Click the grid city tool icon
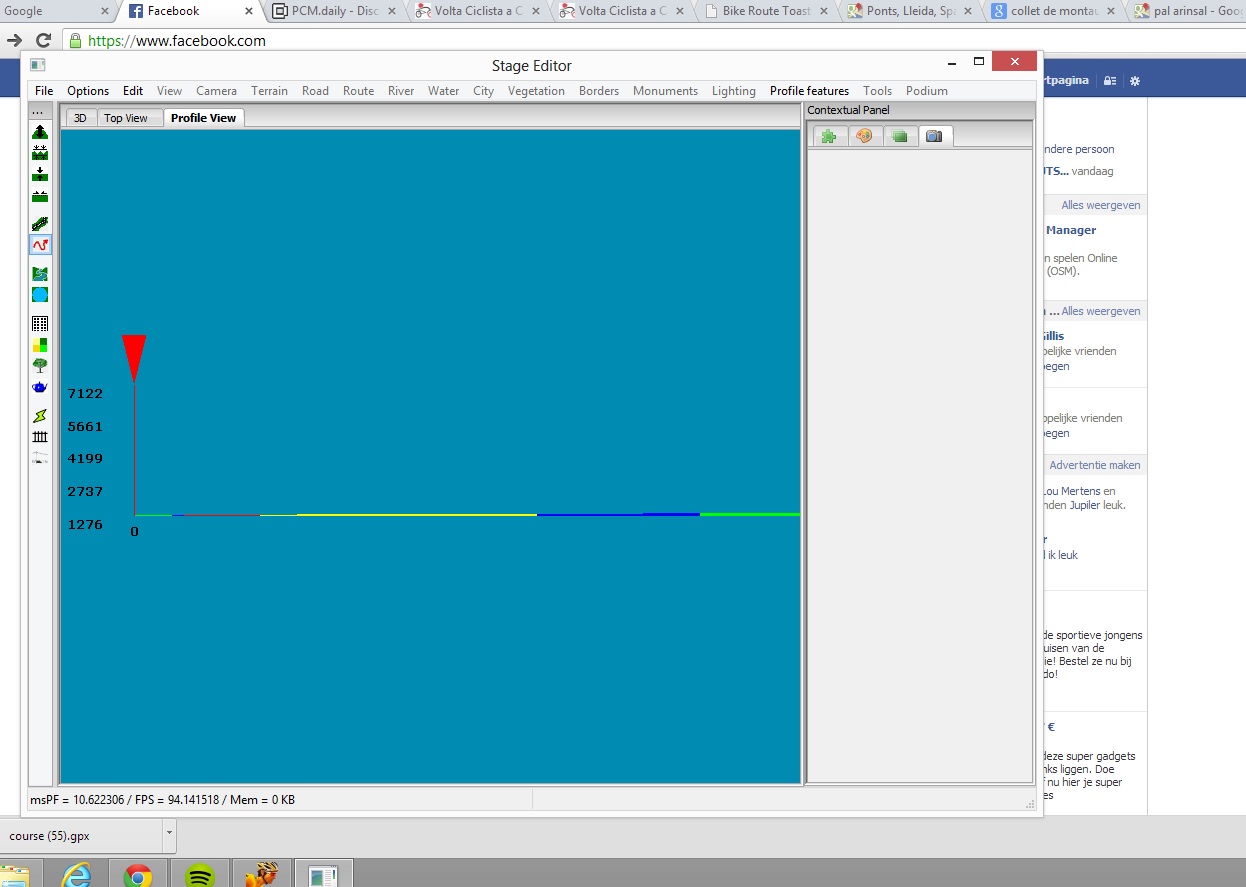The height and width of the screenshot is (887, 1246). click(40, 324)
